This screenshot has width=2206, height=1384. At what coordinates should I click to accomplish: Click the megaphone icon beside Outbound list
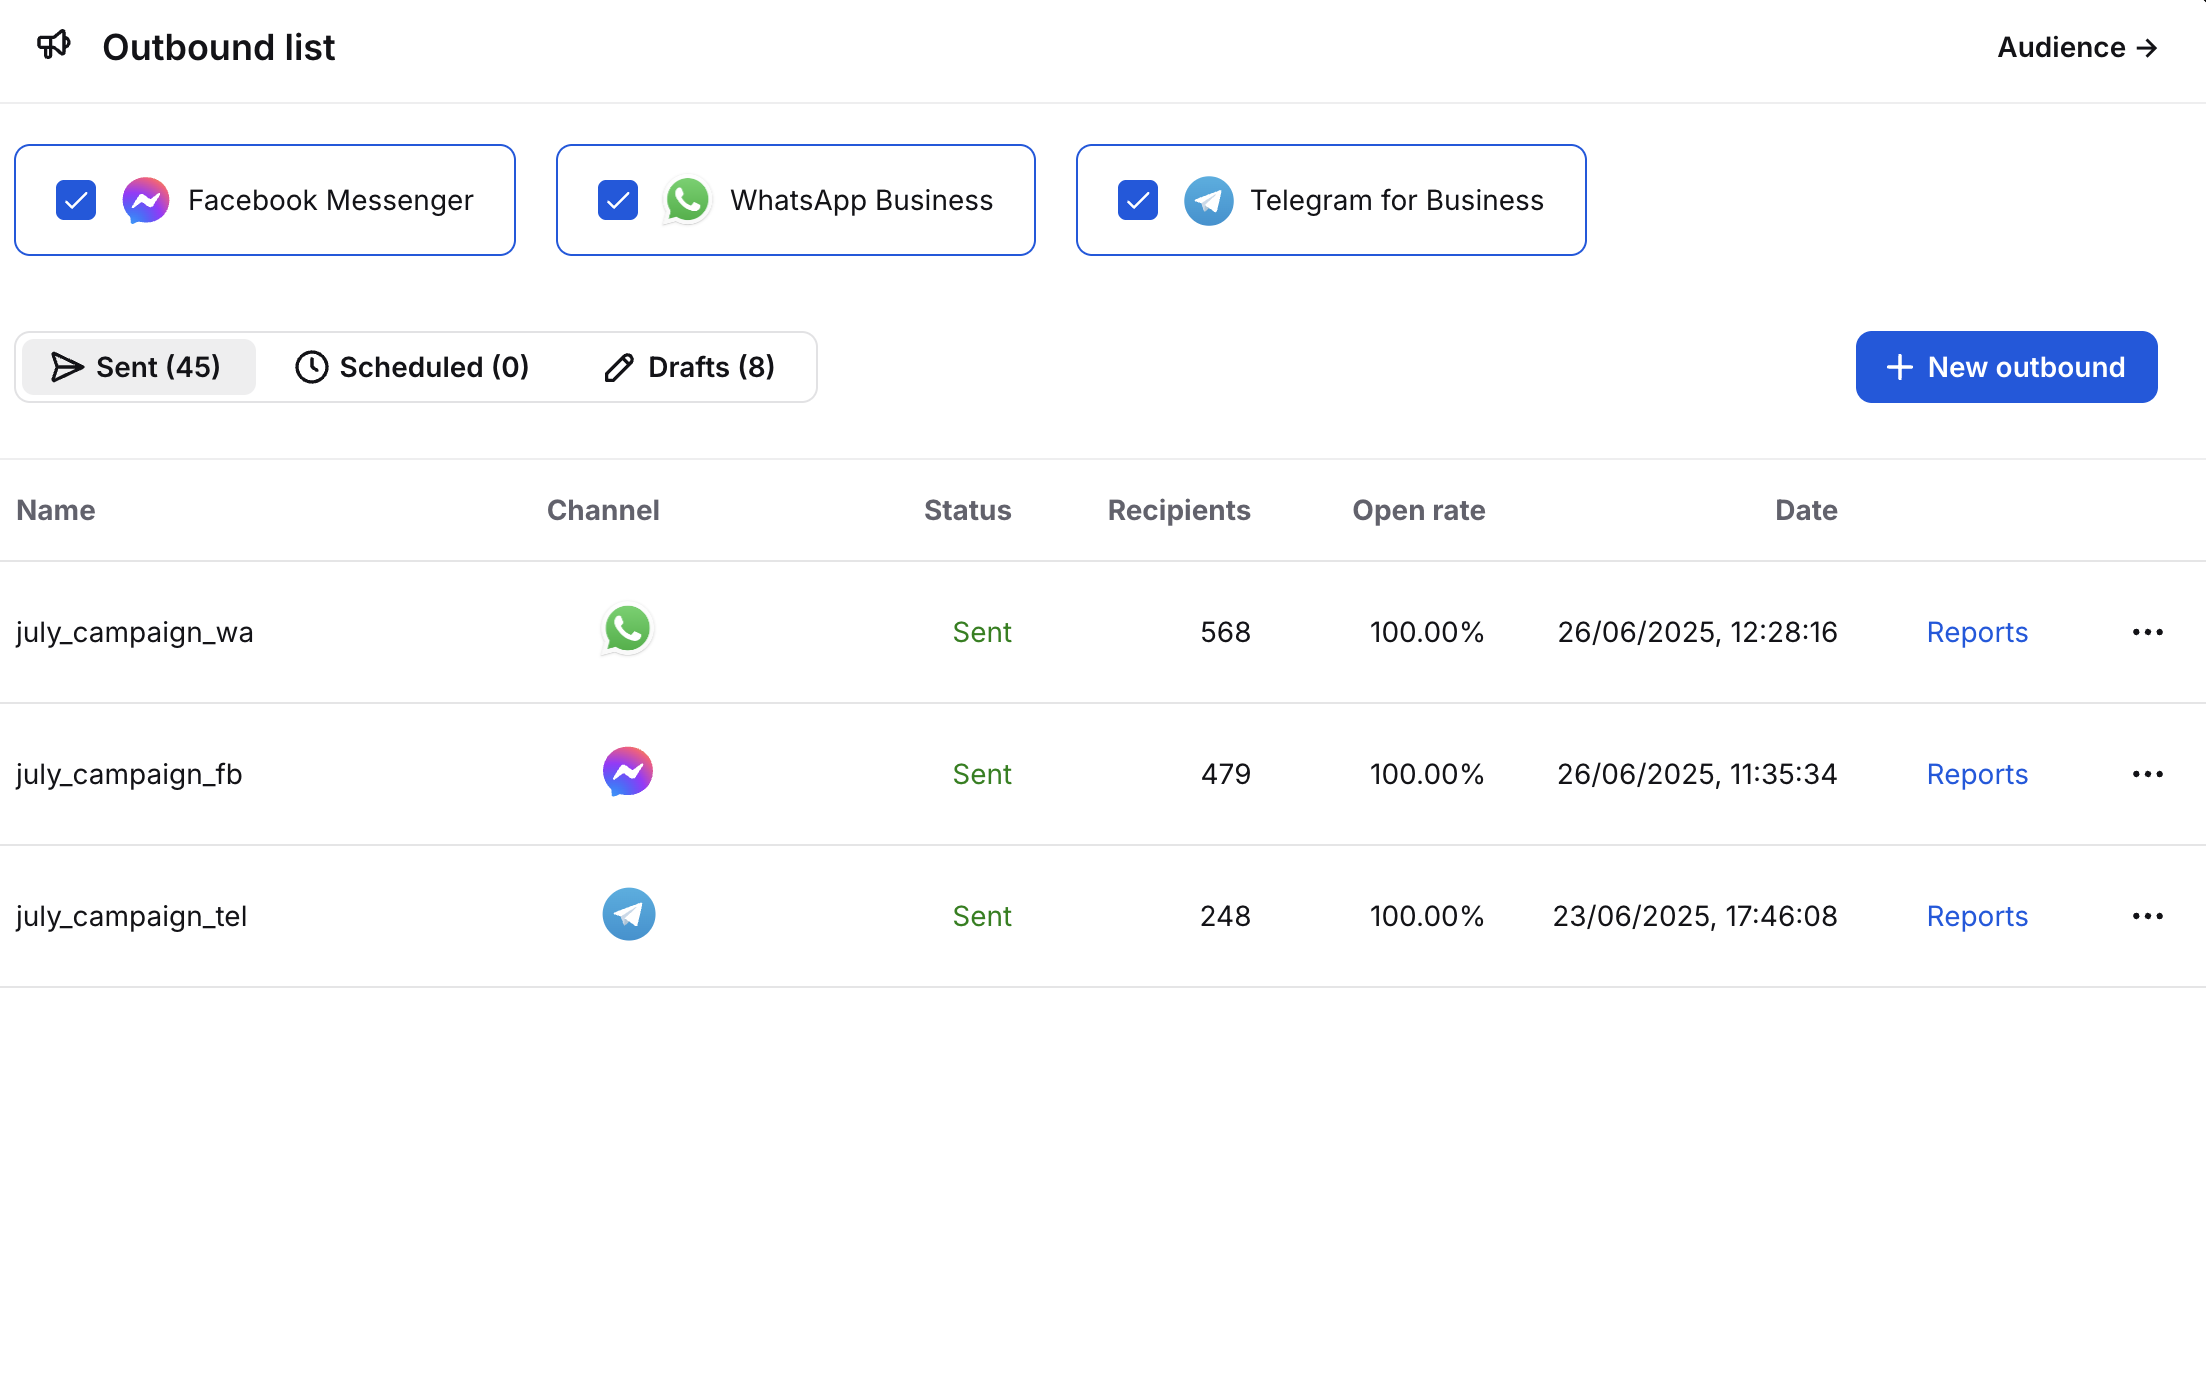tap(54, 45)
